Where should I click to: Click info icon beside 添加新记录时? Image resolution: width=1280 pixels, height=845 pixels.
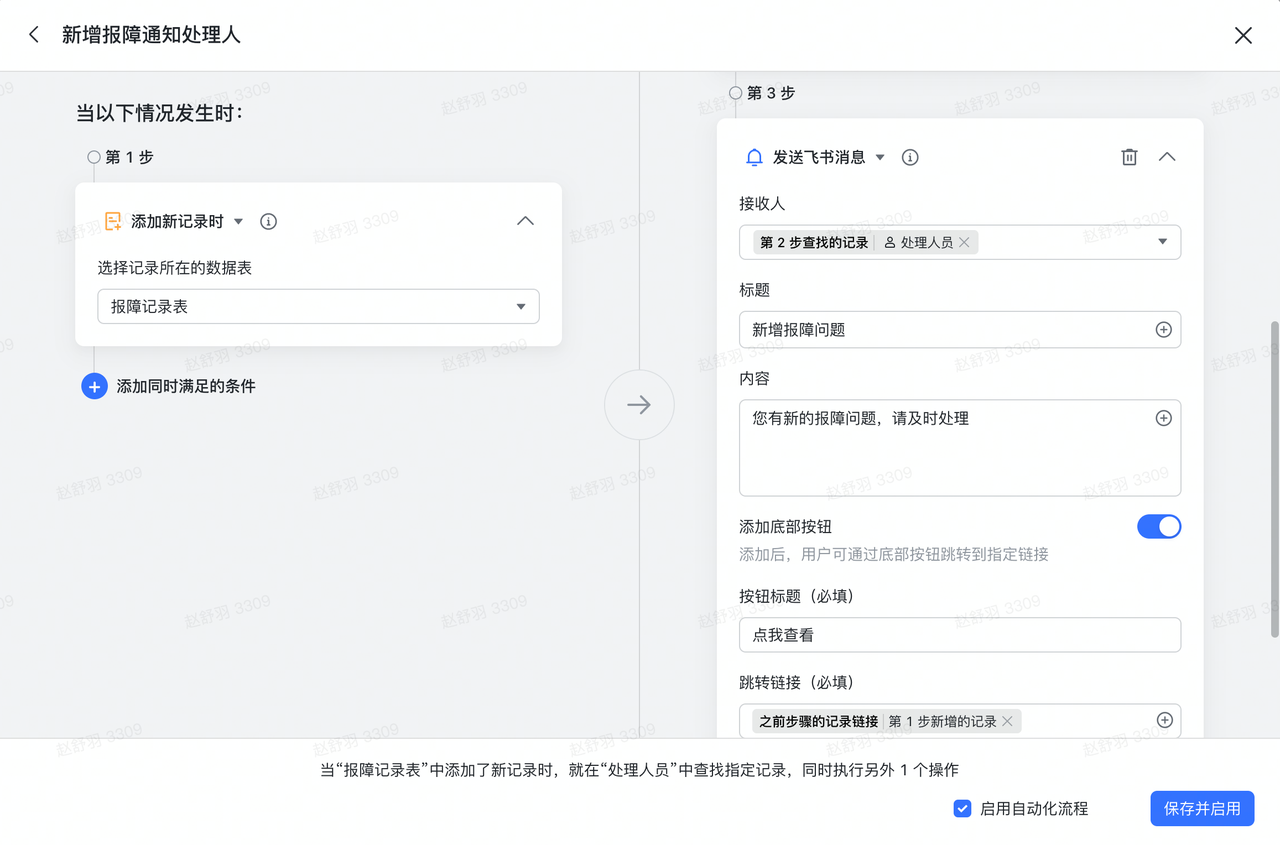click(x=268, y=221)
